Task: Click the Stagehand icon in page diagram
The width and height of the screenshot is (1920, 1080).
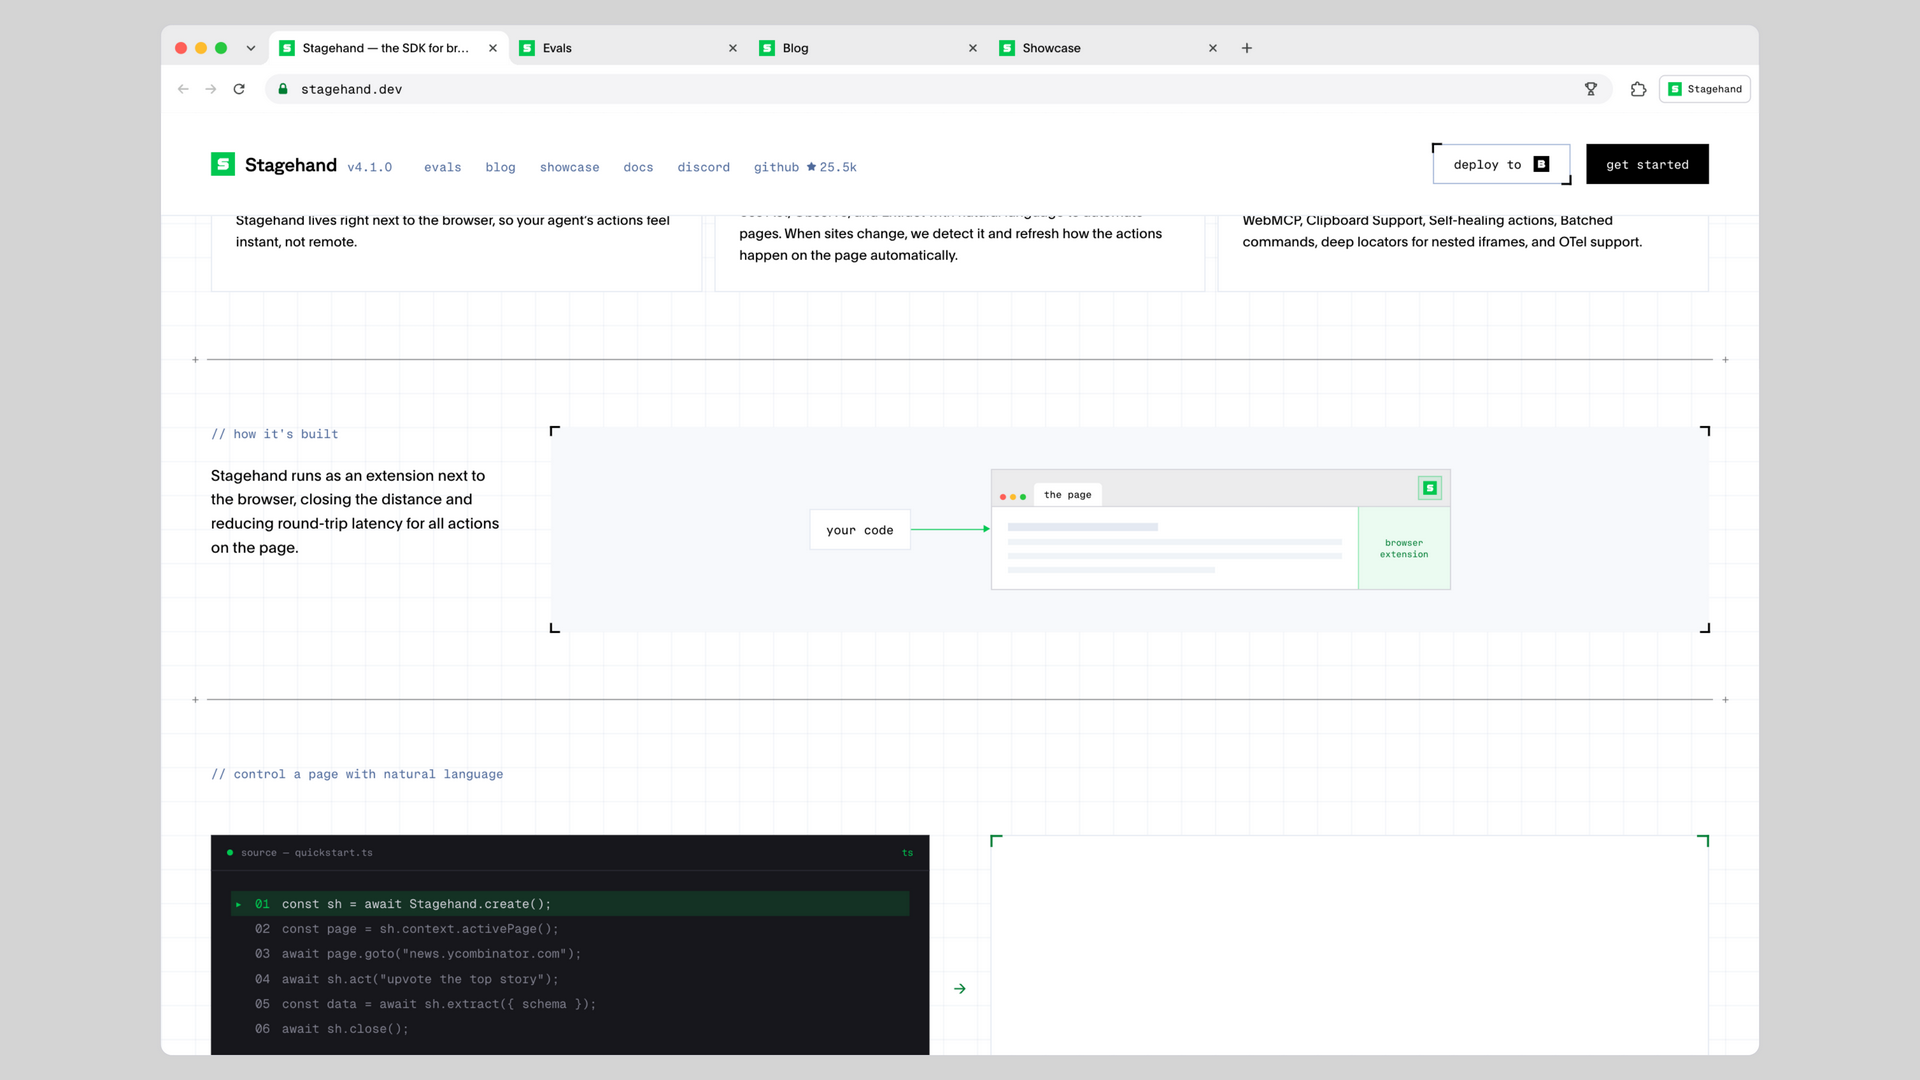Action: 1430,488
